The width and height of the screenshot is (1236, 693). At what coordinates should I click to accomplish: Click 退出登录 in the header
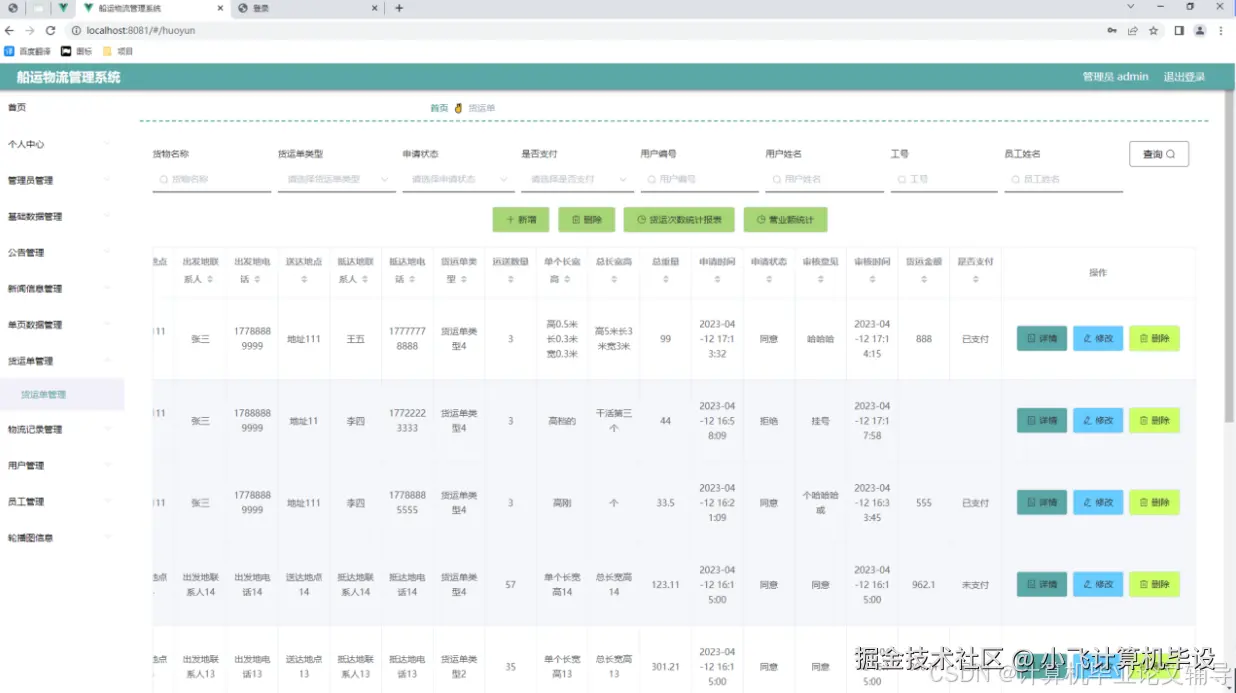[1184, 77]
